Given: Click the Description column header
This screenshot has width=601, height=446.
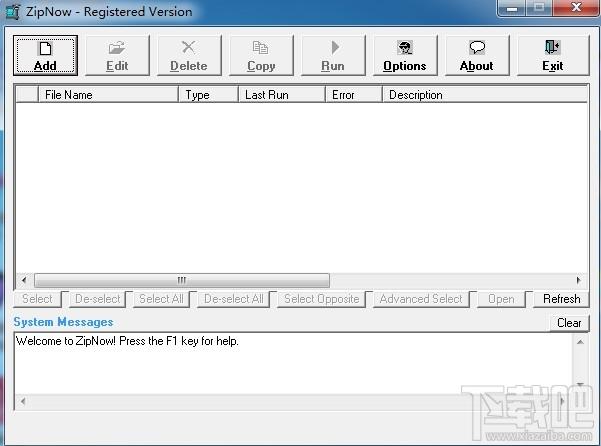Looking at the screenshot, I should [x=485, y=94].
